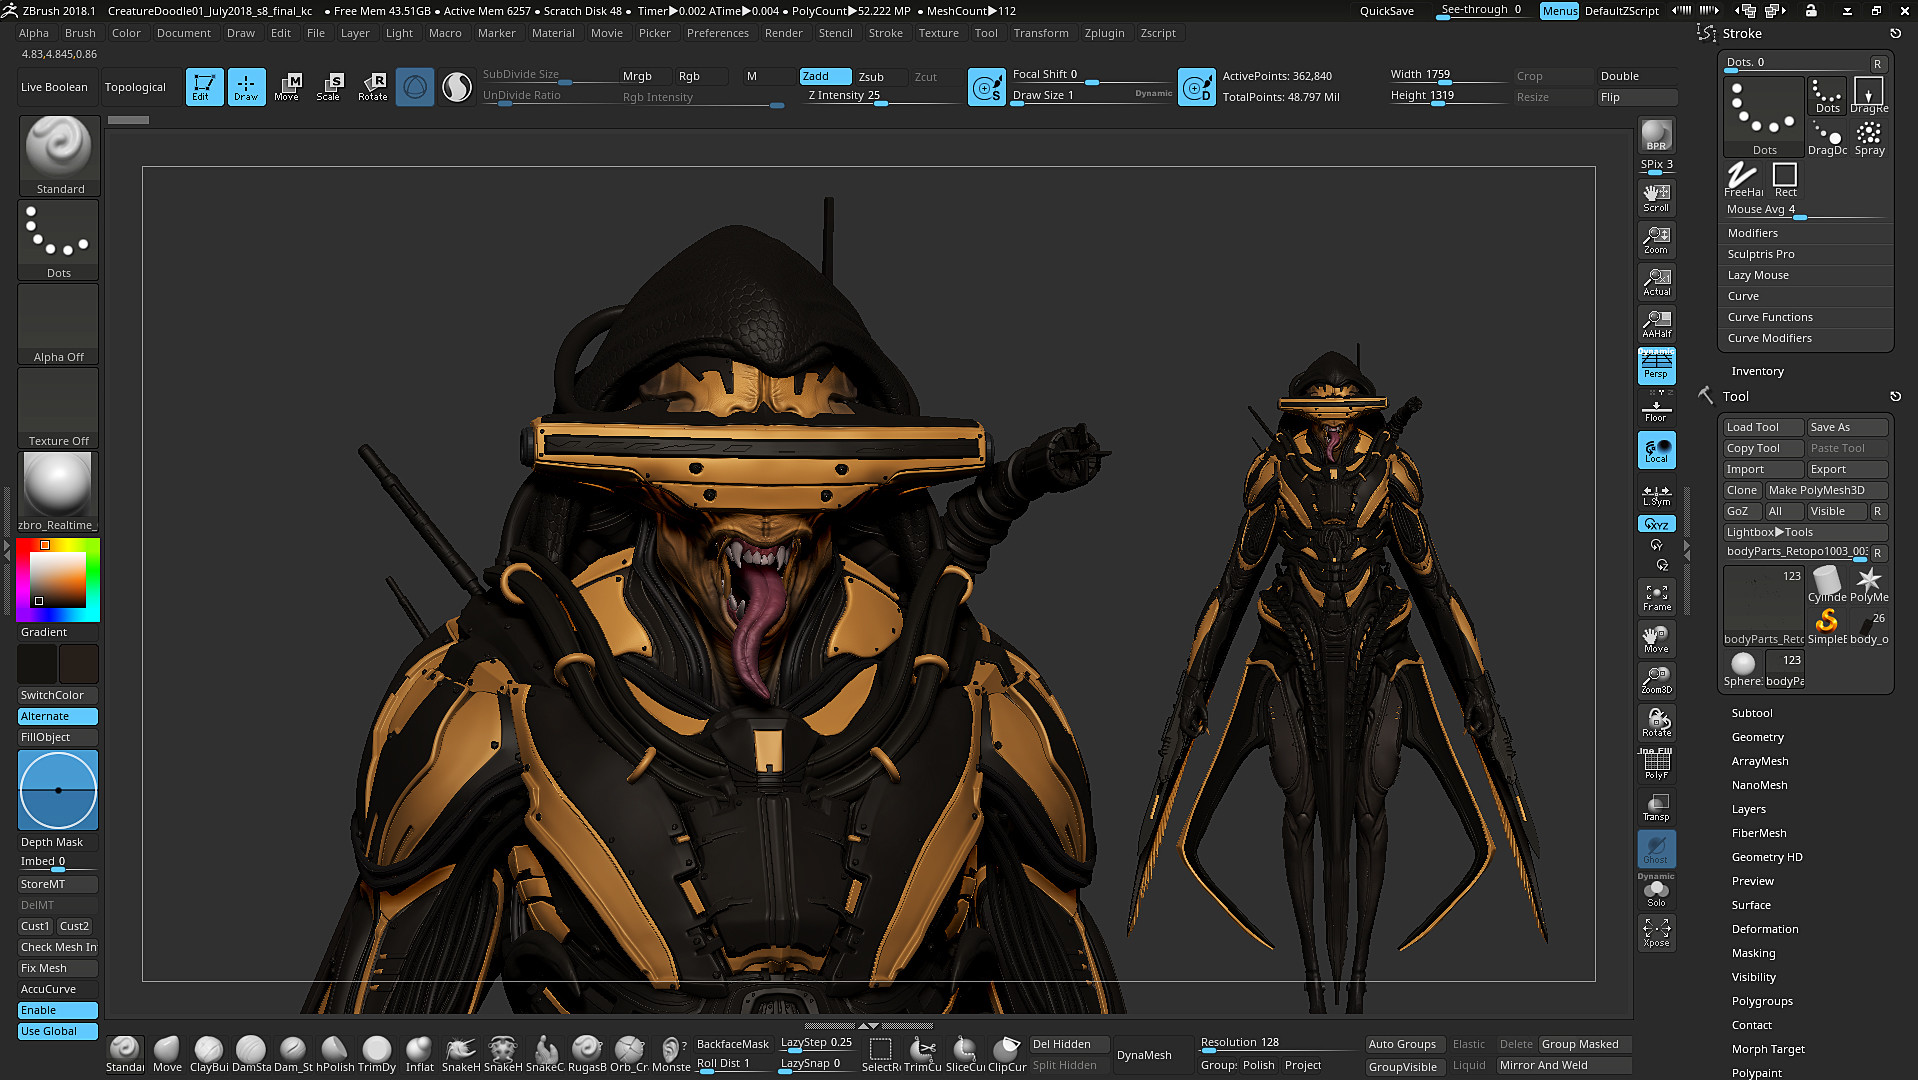The image size is (1918, 1080).
Task: Select the Draw mode icon
Action: pos(246,87)
